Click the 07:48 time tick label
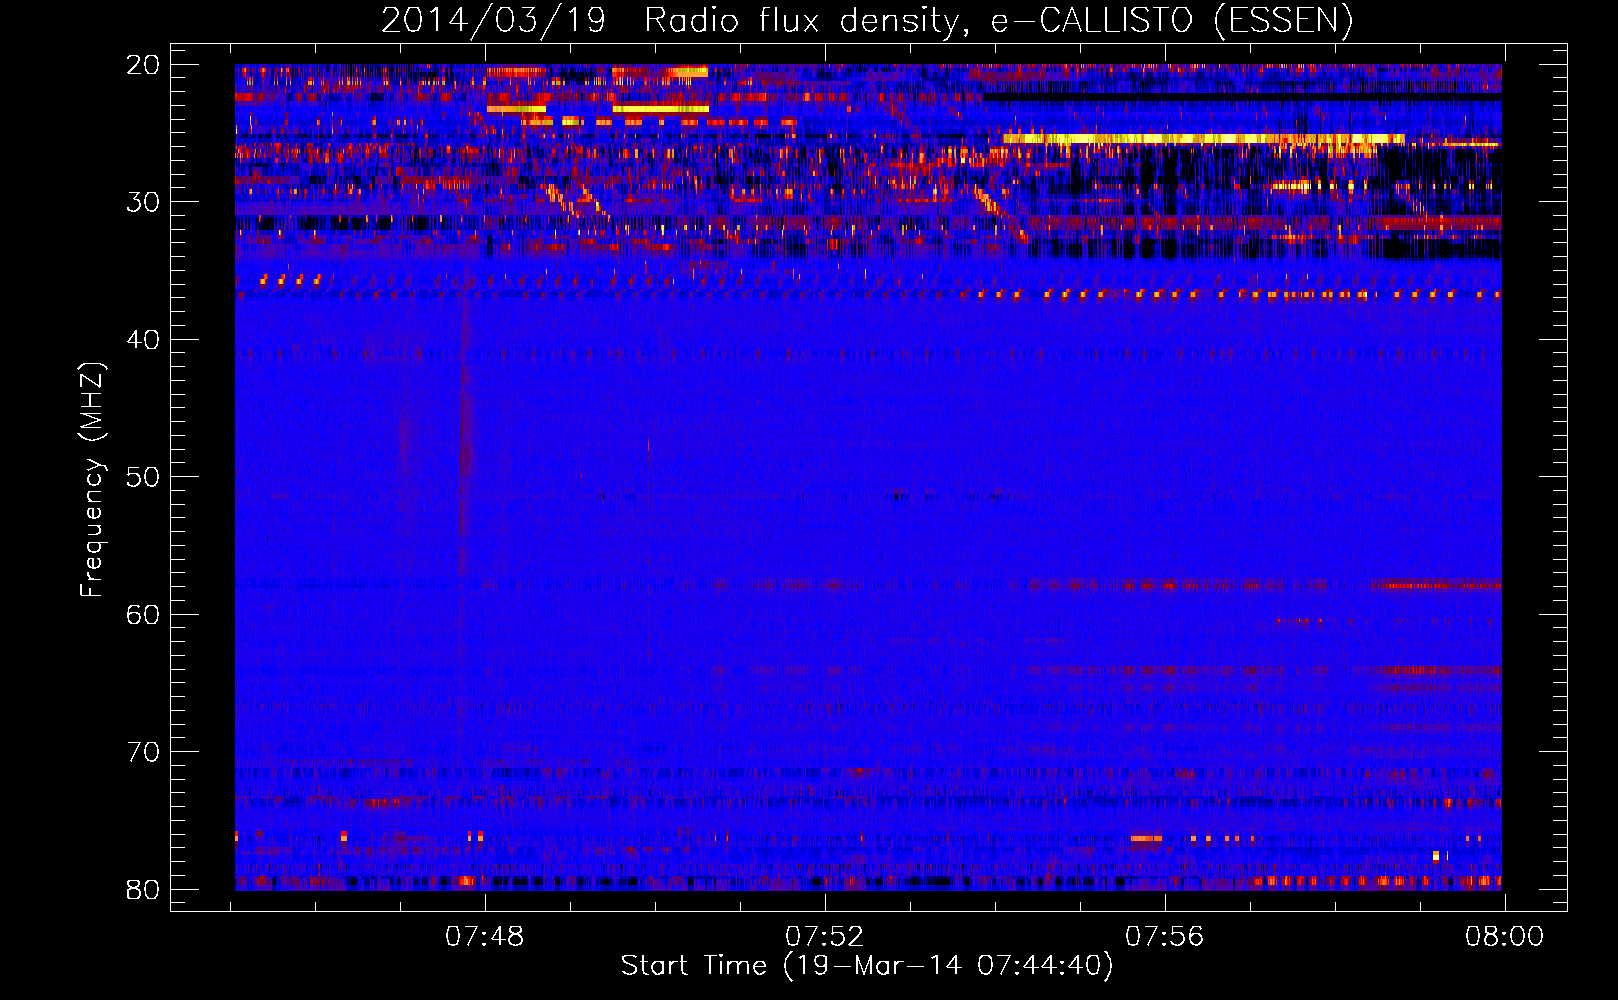The width and height of the screenshot is (1618, 1000). 485,937
